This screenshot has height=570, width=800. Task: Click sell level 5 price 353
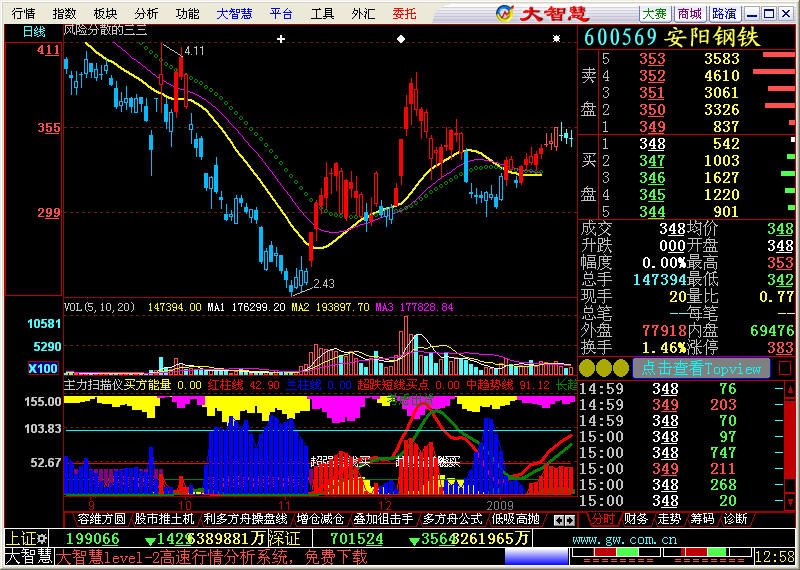pyautogui.click(x=653, y=59)
